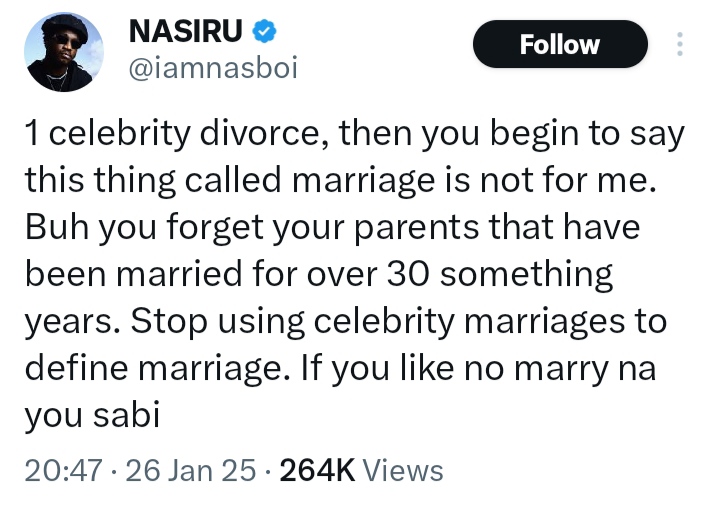The height and width of the screenshot is (509, 720).
Task: Follow the NASIRU account
Action: pos(560,45)
